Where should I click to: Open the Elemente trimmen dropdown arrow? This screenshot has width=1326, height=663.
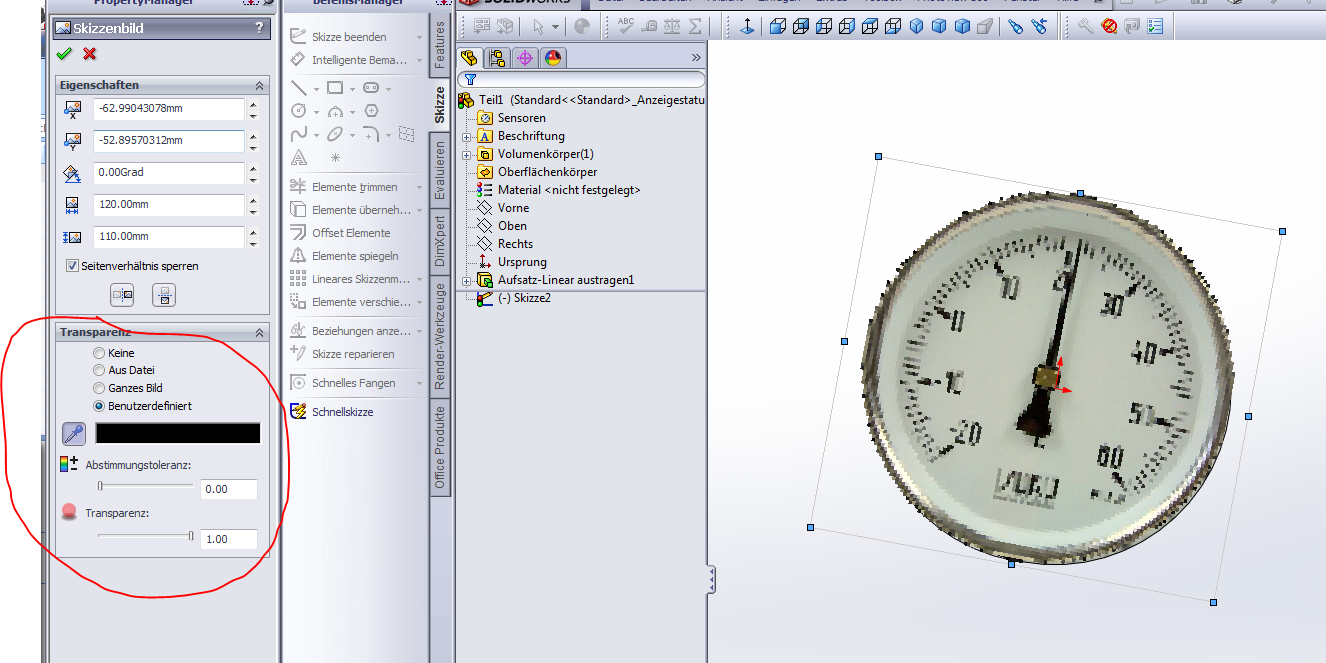click(419, 188)
